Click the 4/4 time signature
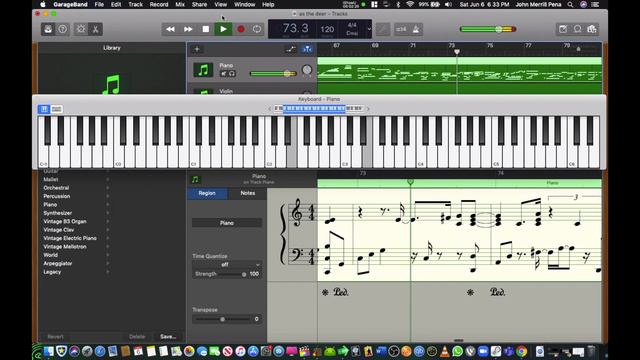 click(352, 25)
